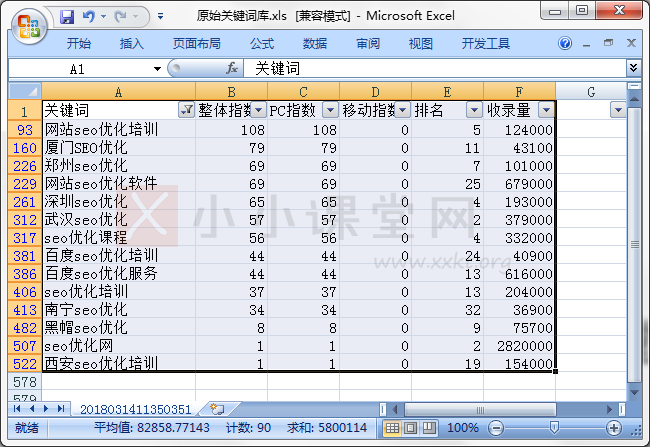The image size is (650, 447).
Task: Click horizontal scrollbar left arrow
Action: click(395, 409)
